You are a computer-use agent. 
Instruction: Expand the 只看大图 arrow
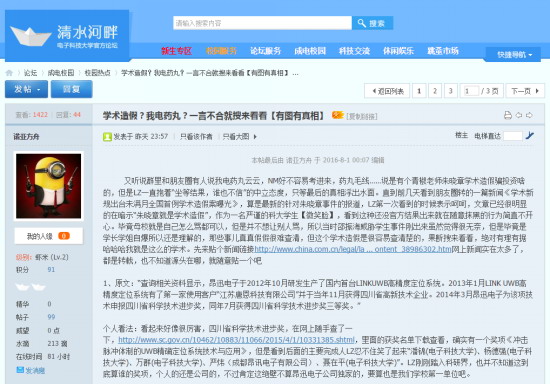click(x=255, y=137)
